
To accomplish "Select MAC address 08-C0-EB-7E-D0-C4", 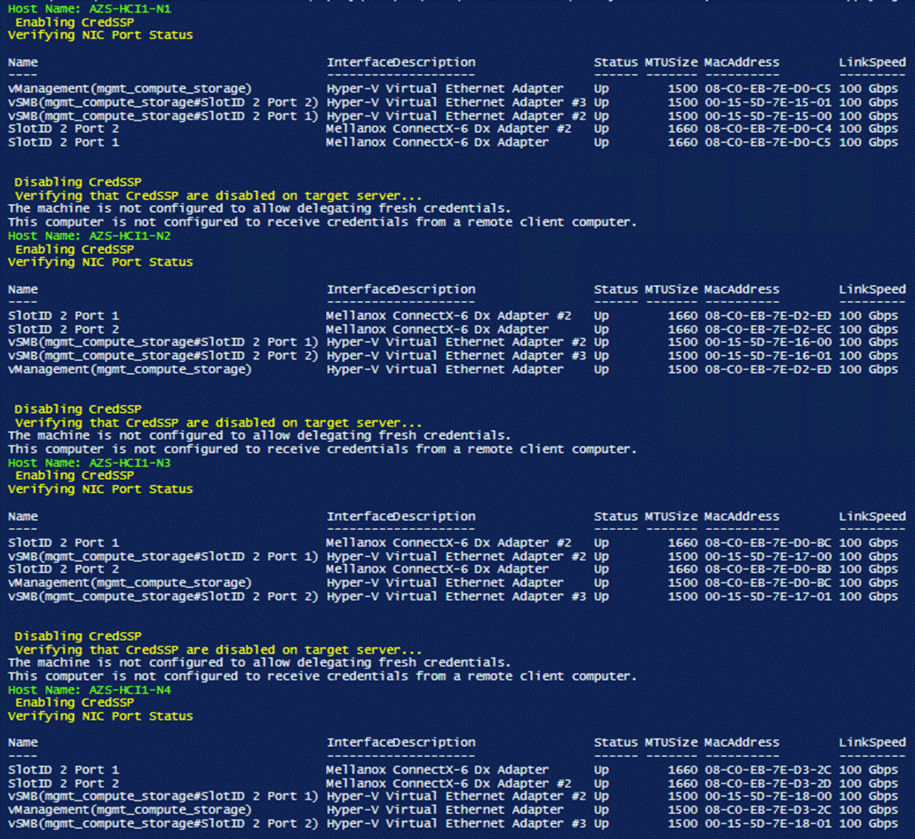I will [x=767, y=128].
